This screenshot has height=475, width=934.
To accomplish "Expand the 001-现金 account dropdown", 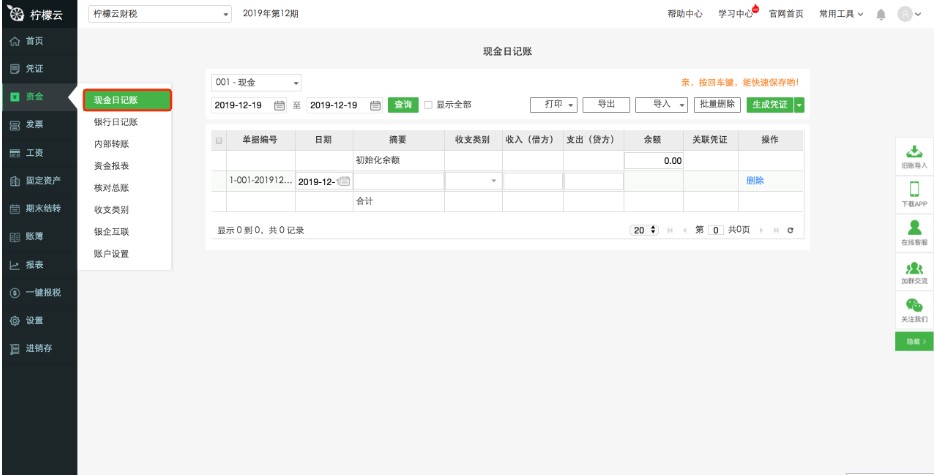I will coord(256,82).
